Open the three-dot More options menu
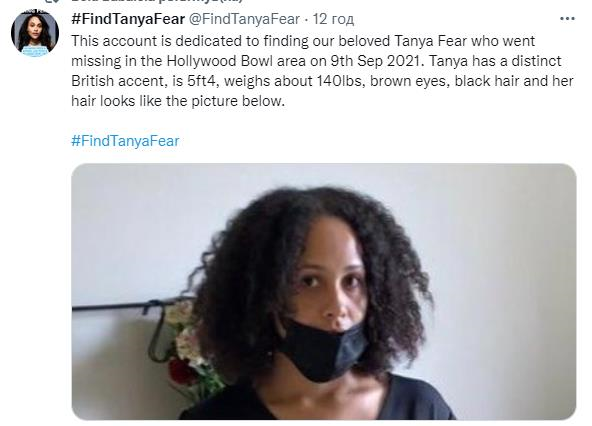 (567, 19)
